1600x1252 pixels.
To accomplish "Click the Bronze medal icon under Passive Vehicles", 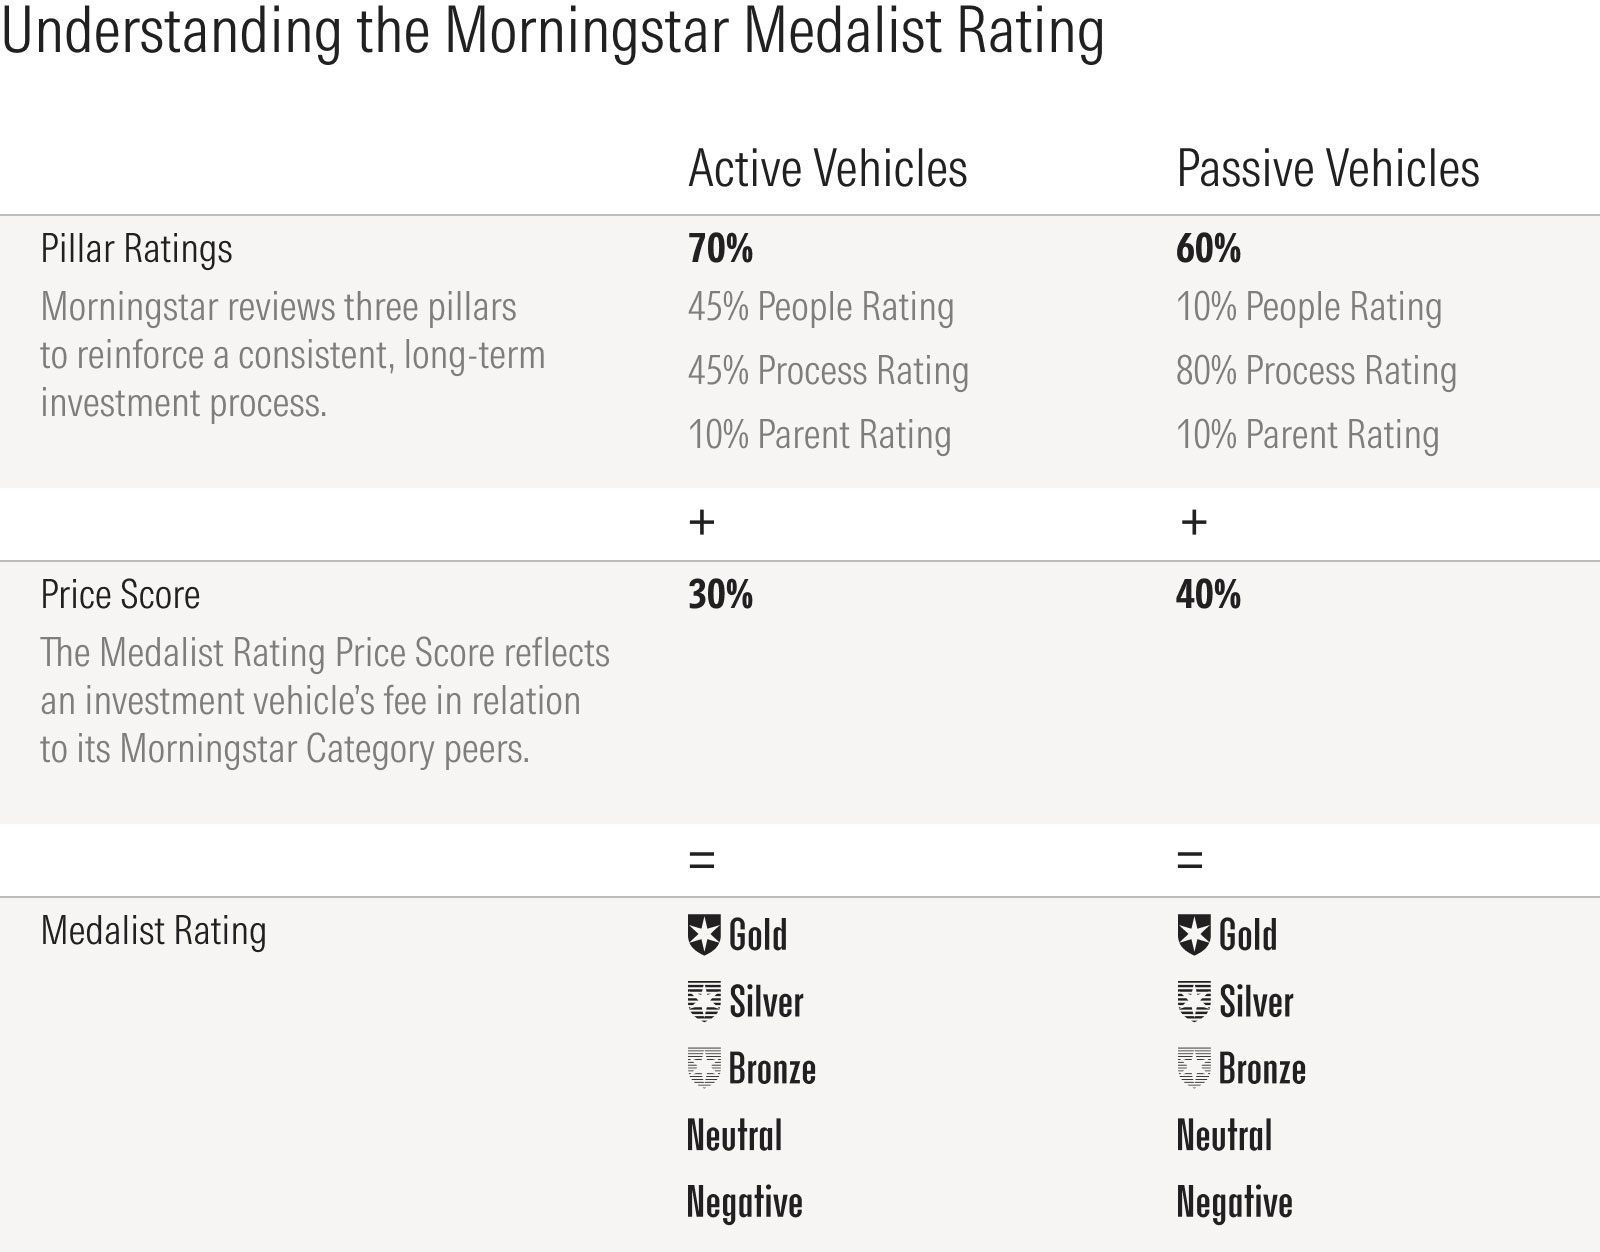I will (1194, 1068).
